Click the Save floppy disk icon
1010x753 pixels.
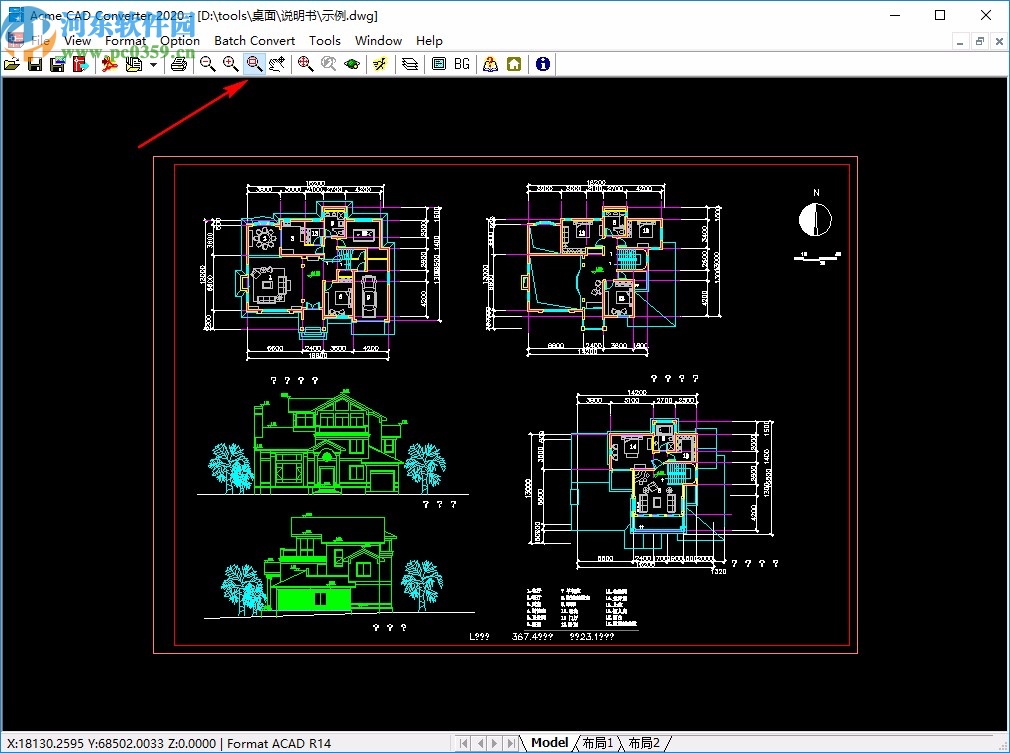coord(35,64)
